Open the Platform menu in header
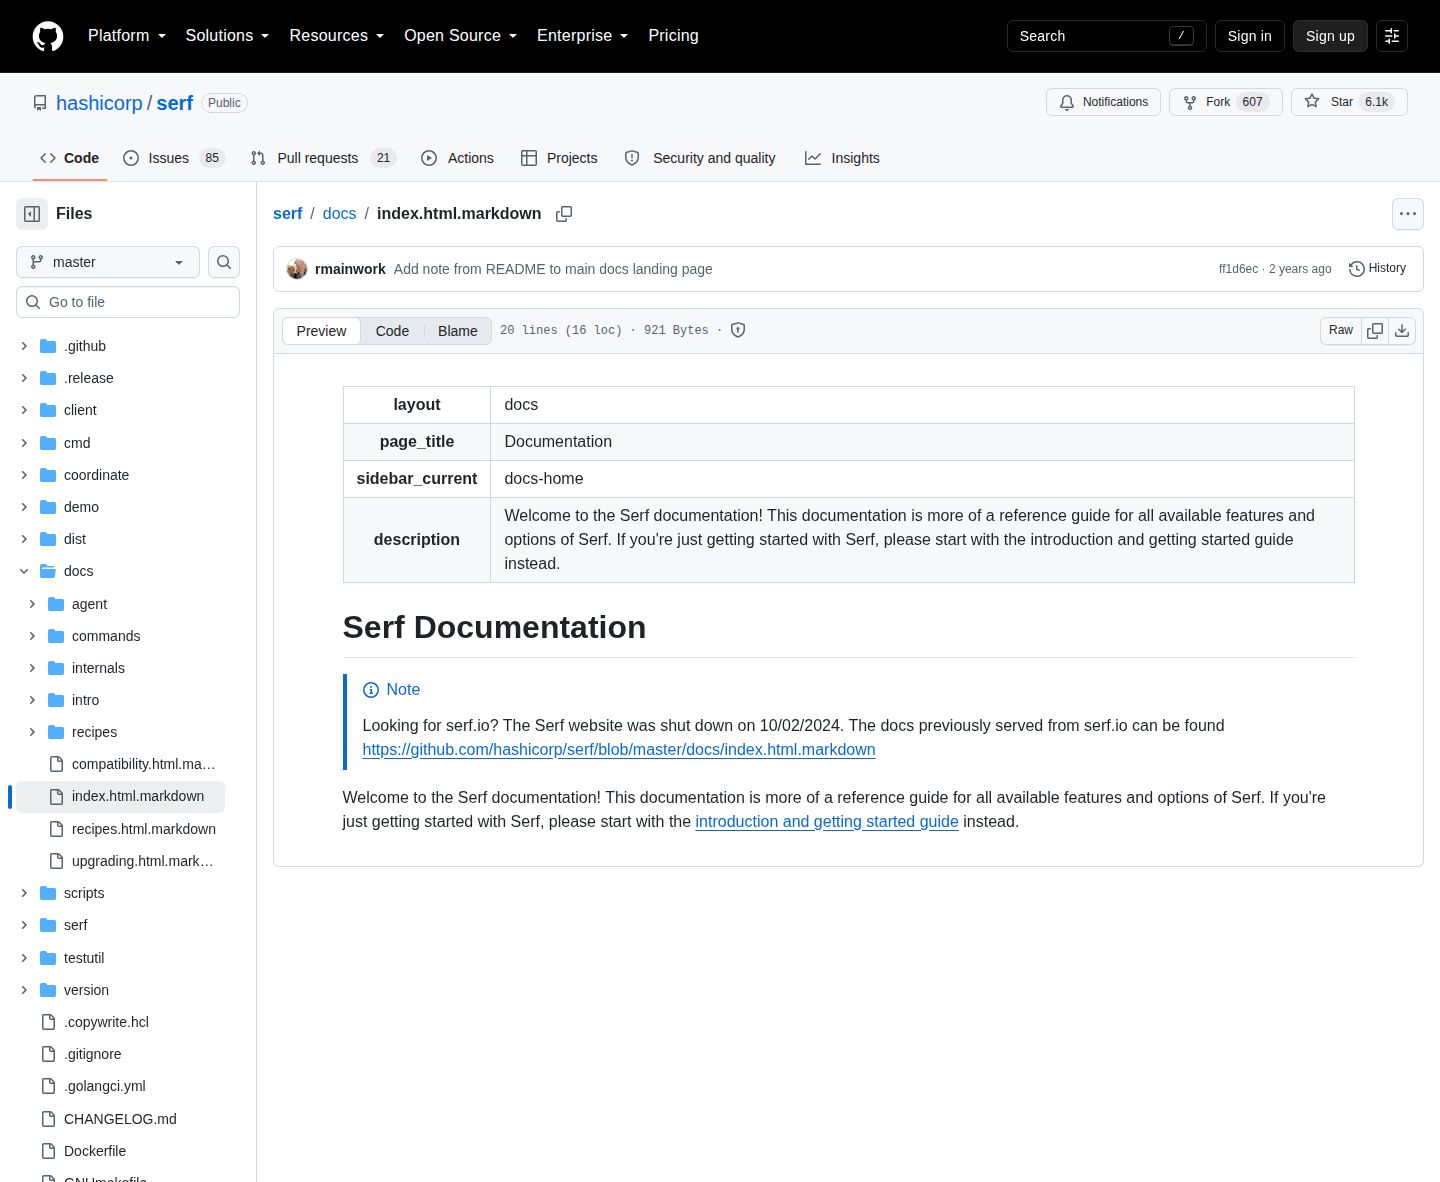The height and width of the screenshot is (1182, 1440). [x=127, y=36]
